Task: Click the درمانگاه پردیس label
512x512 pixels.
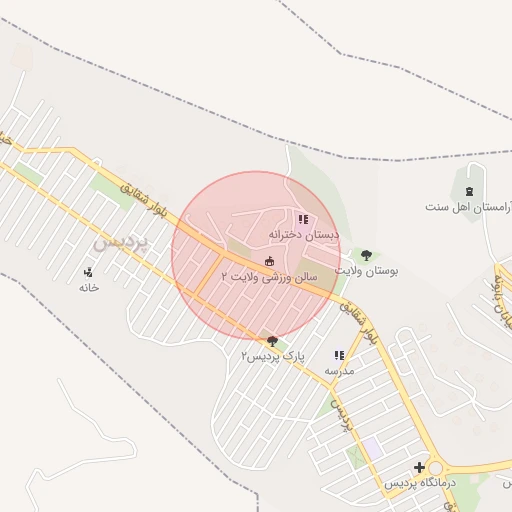Action: point(420,483)
